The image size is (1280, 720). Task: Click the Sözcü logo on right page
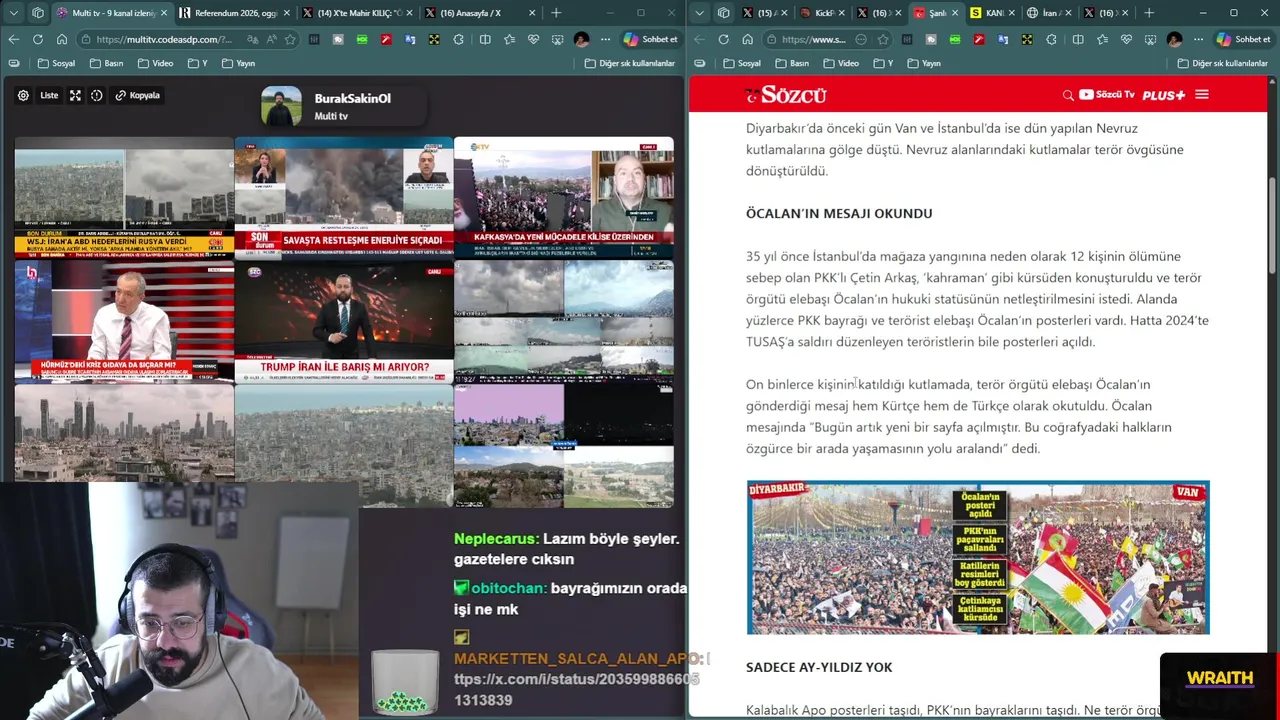pyautogui.click(x=785, y=95)
